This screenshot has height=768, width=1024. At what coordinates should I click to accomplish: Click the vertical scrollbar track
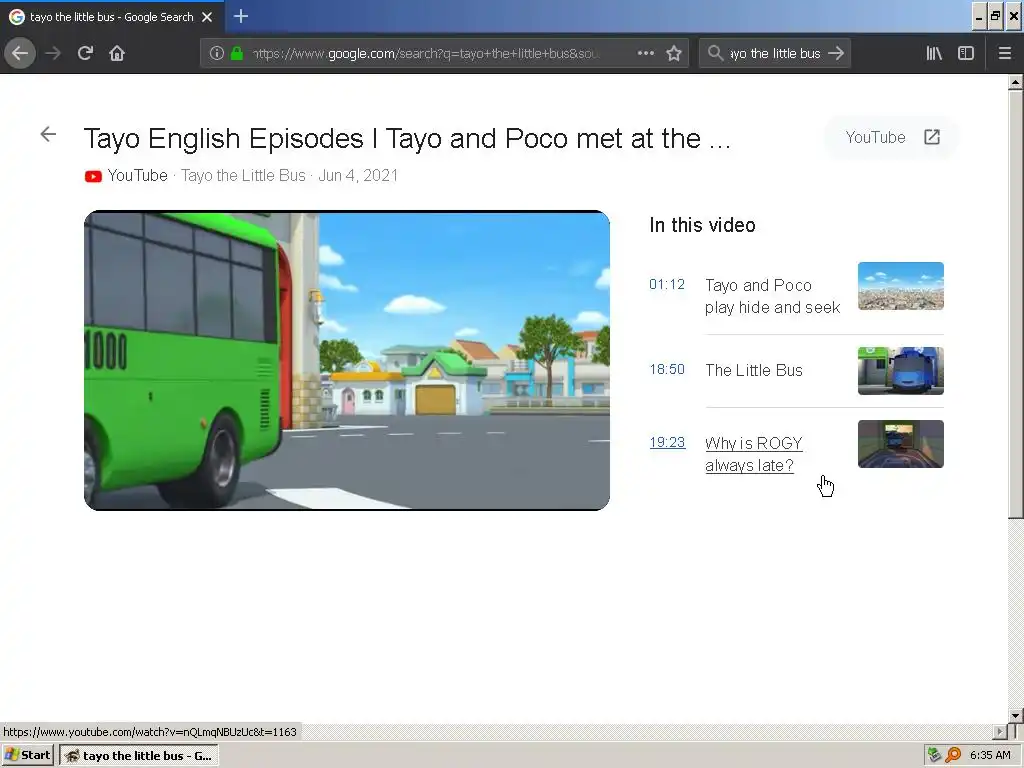click(x=1015, y=614)
